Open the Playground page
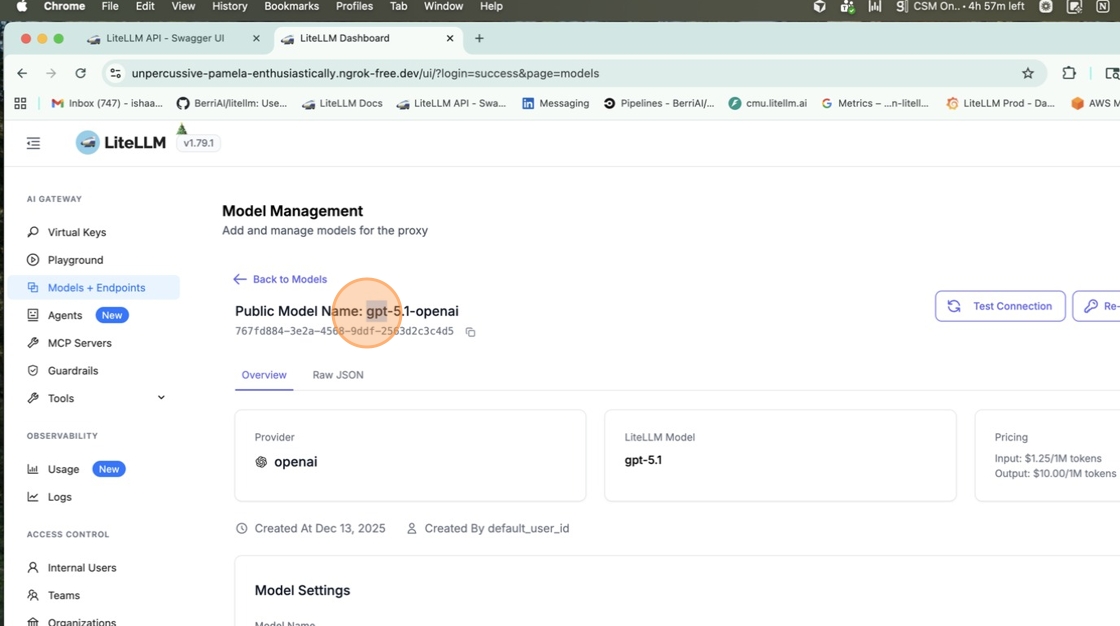This screenshot has height=626, width=1120. click(75, 260)
